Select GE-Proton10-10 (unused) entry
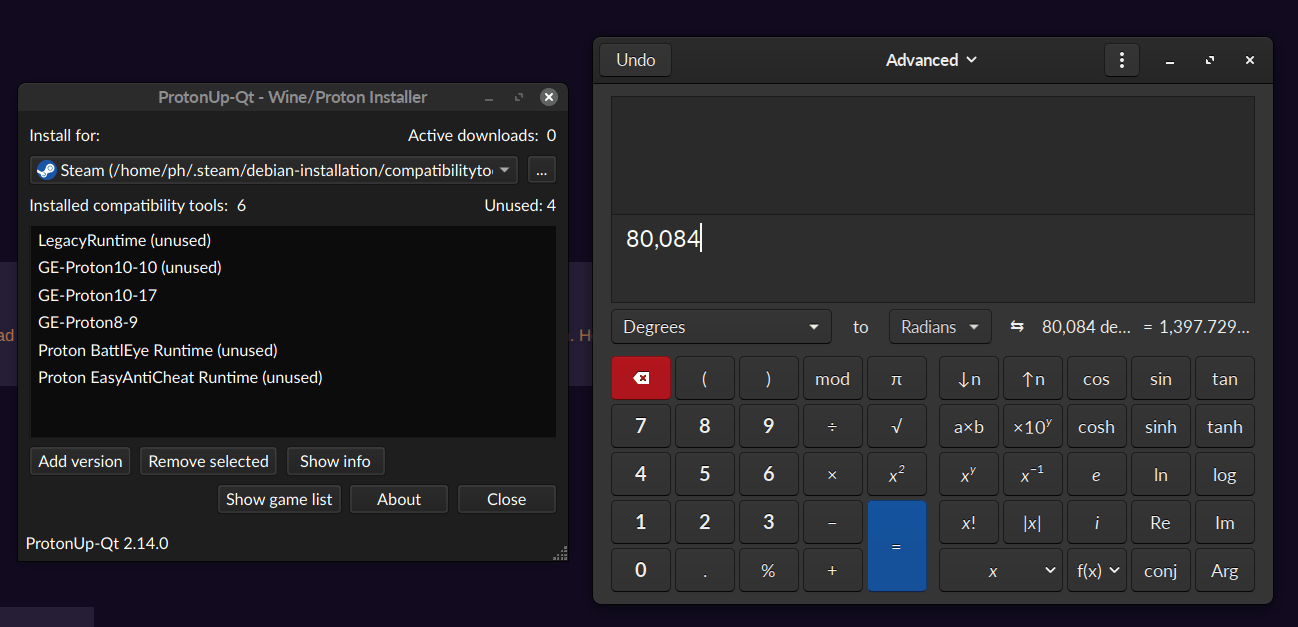 tap(293, 267)
